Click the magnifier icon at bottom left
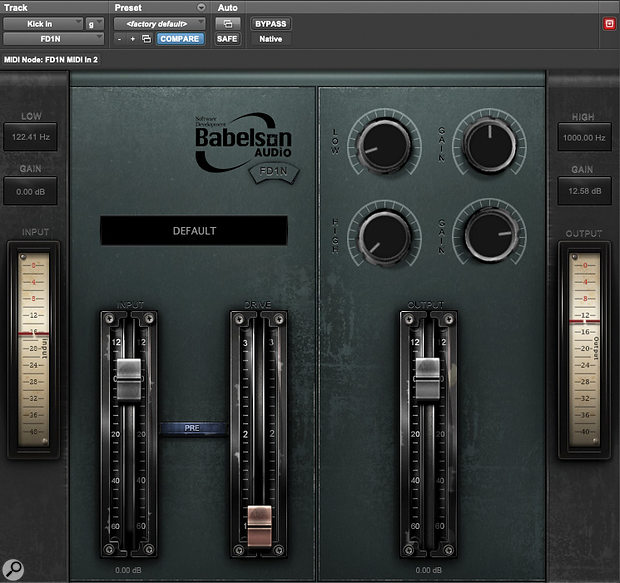Viewport: 620px width, 583px height. tap(13, 570)
